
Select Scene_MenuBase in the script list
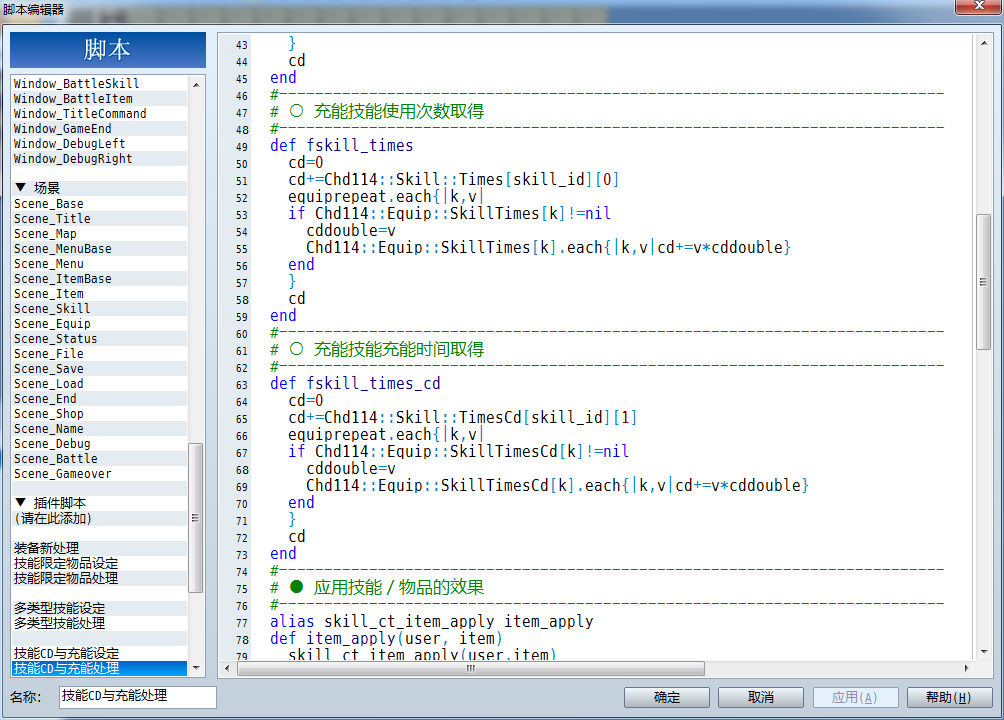(x=99, y=249)
